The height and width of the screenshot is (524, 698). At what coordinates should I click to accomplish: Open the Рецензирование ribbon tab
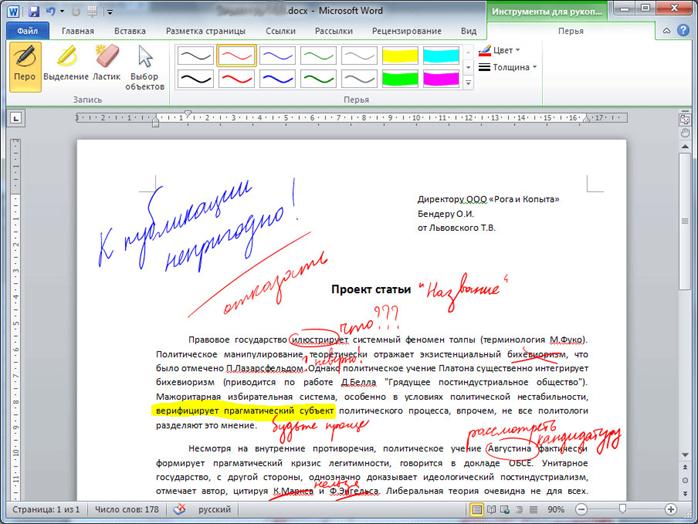[406, 31]
